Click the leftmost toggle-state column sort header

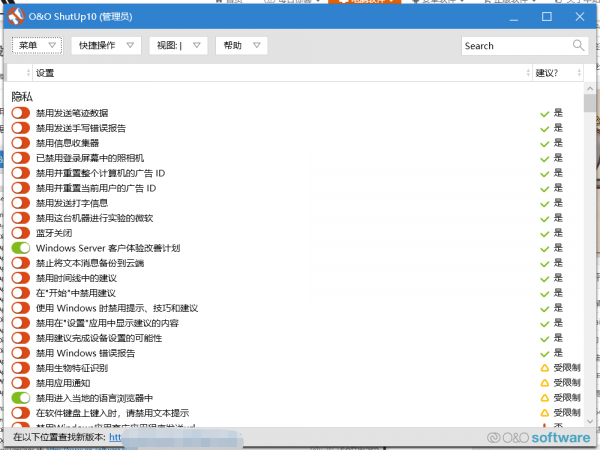click(x=20, y=73)
